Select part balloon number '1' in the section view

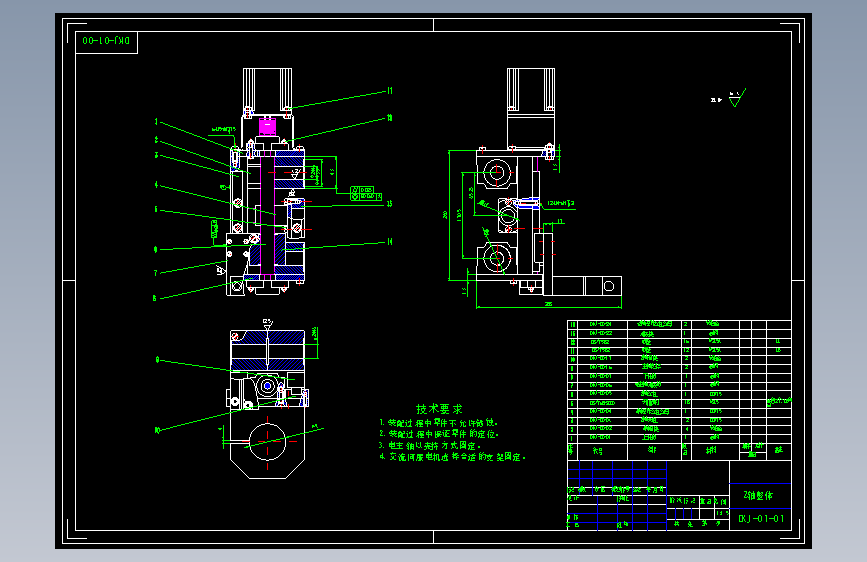coord(156,122)
